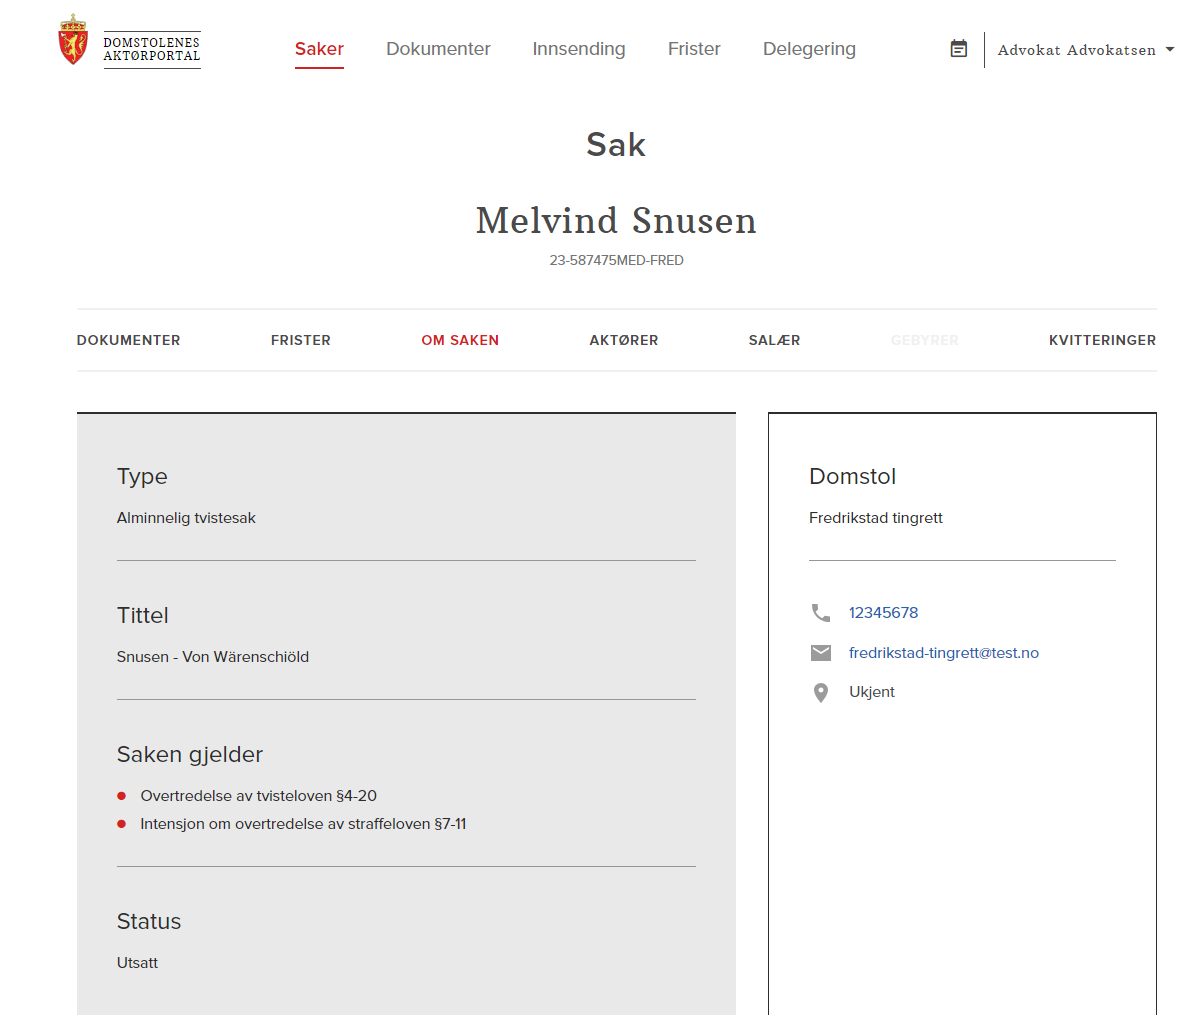The height and width of the screenshot is (1015, 1204).
Task: Click the court name Fredrikstad tingrett
Action: 876,518
